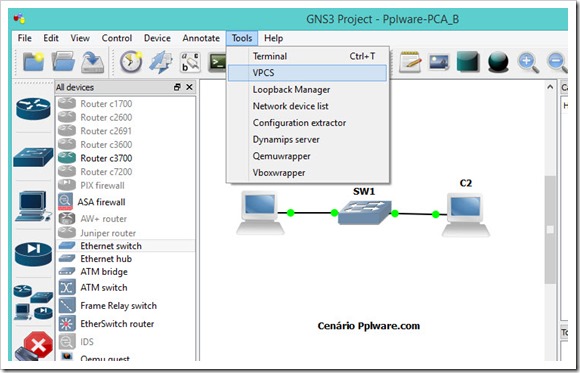This screenshot has height=373, width=580.
Task: Open Loopback Manager from Tools menu
Action: pyautogui.click(x=308, y=90)
